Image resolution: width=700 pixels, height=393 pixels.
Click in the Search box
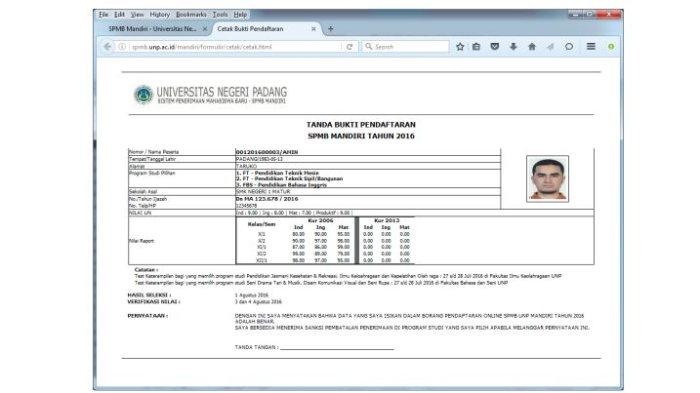tap(405, 46)
